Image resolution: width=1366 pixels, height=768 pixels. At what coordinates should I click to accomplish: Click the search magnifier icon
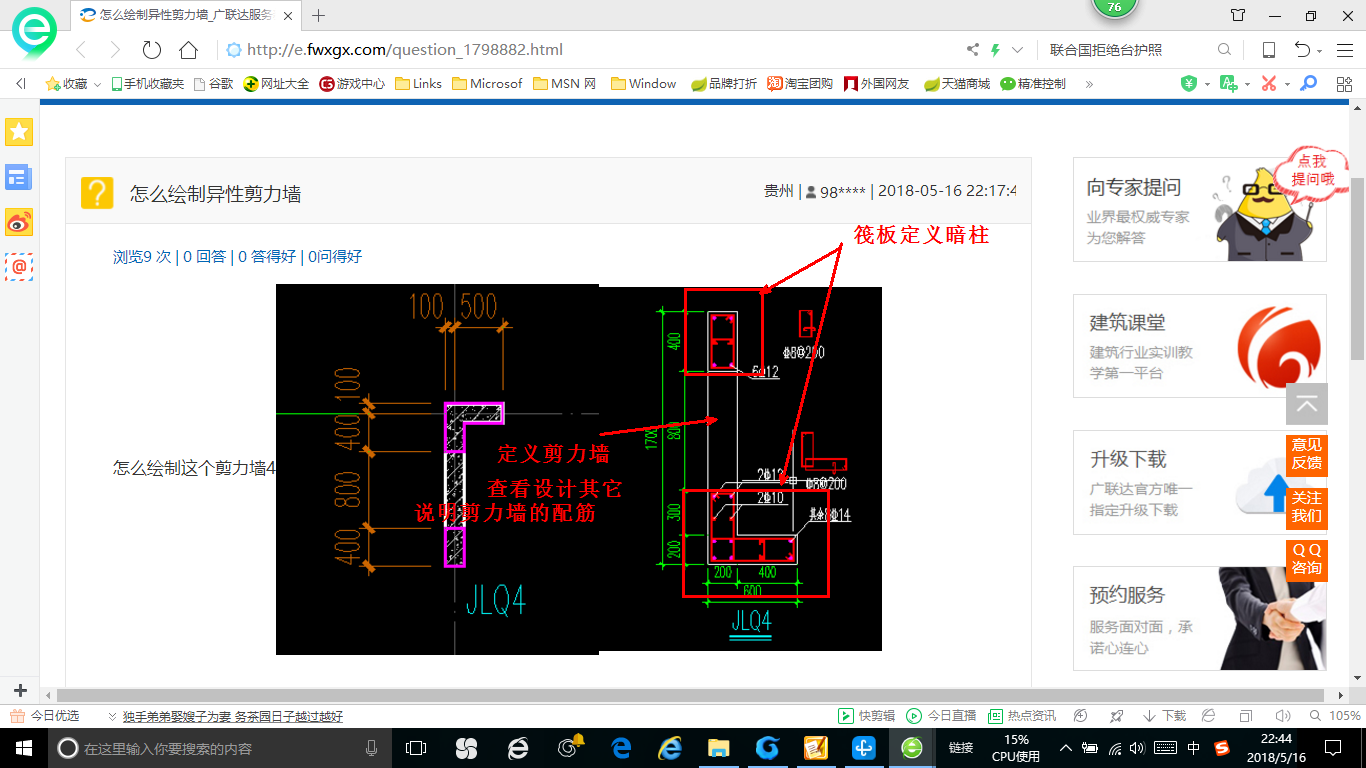1224,50
